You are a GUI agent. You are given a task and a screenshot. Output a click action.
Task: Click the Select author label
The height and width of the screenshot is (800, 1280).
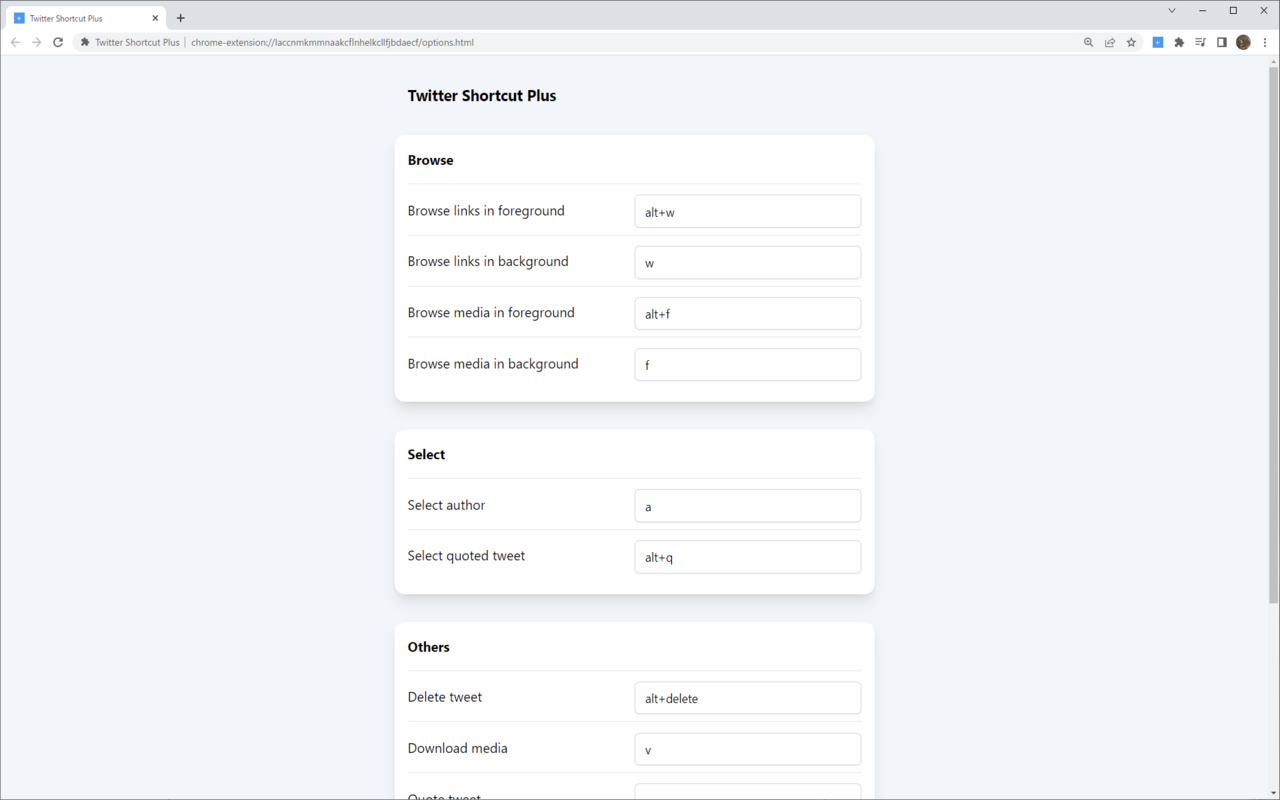[x=446, y=505]
